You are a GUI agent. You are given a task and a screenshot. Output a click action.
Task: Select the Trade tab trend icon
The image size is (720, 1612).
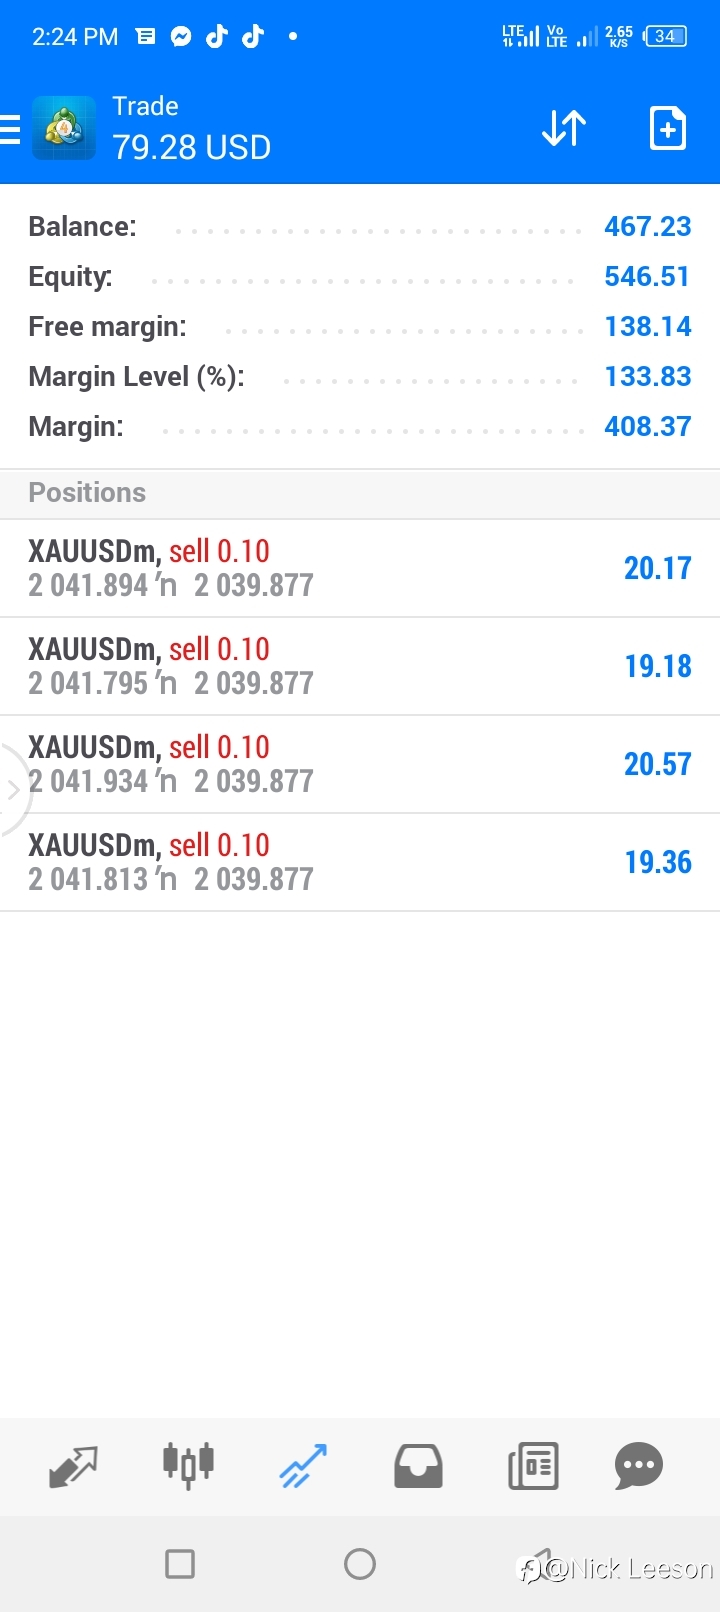click(x=303, y=1467)
